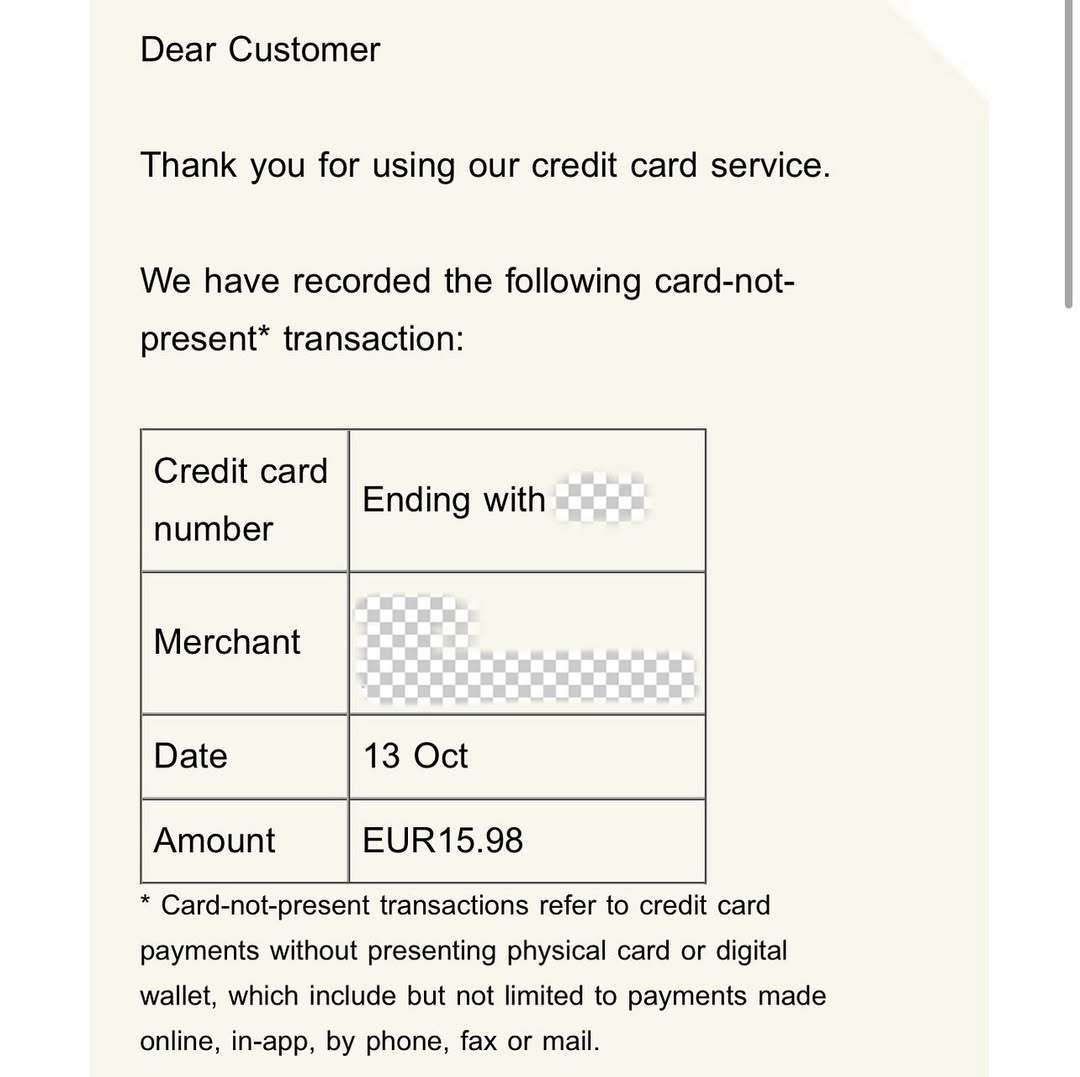The height and width of the screenshot is (1077, 1080).
Task: Click the "Dear Customer" greeting
Action: coord(260,49)
